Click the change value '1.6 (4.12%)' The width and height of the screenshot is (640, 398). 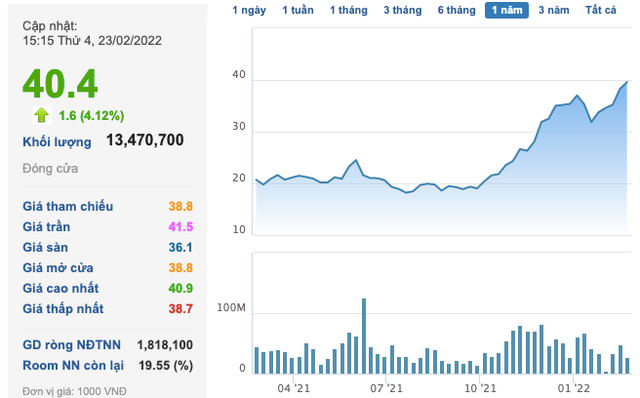pyautogui.click(x=91, y=116)
